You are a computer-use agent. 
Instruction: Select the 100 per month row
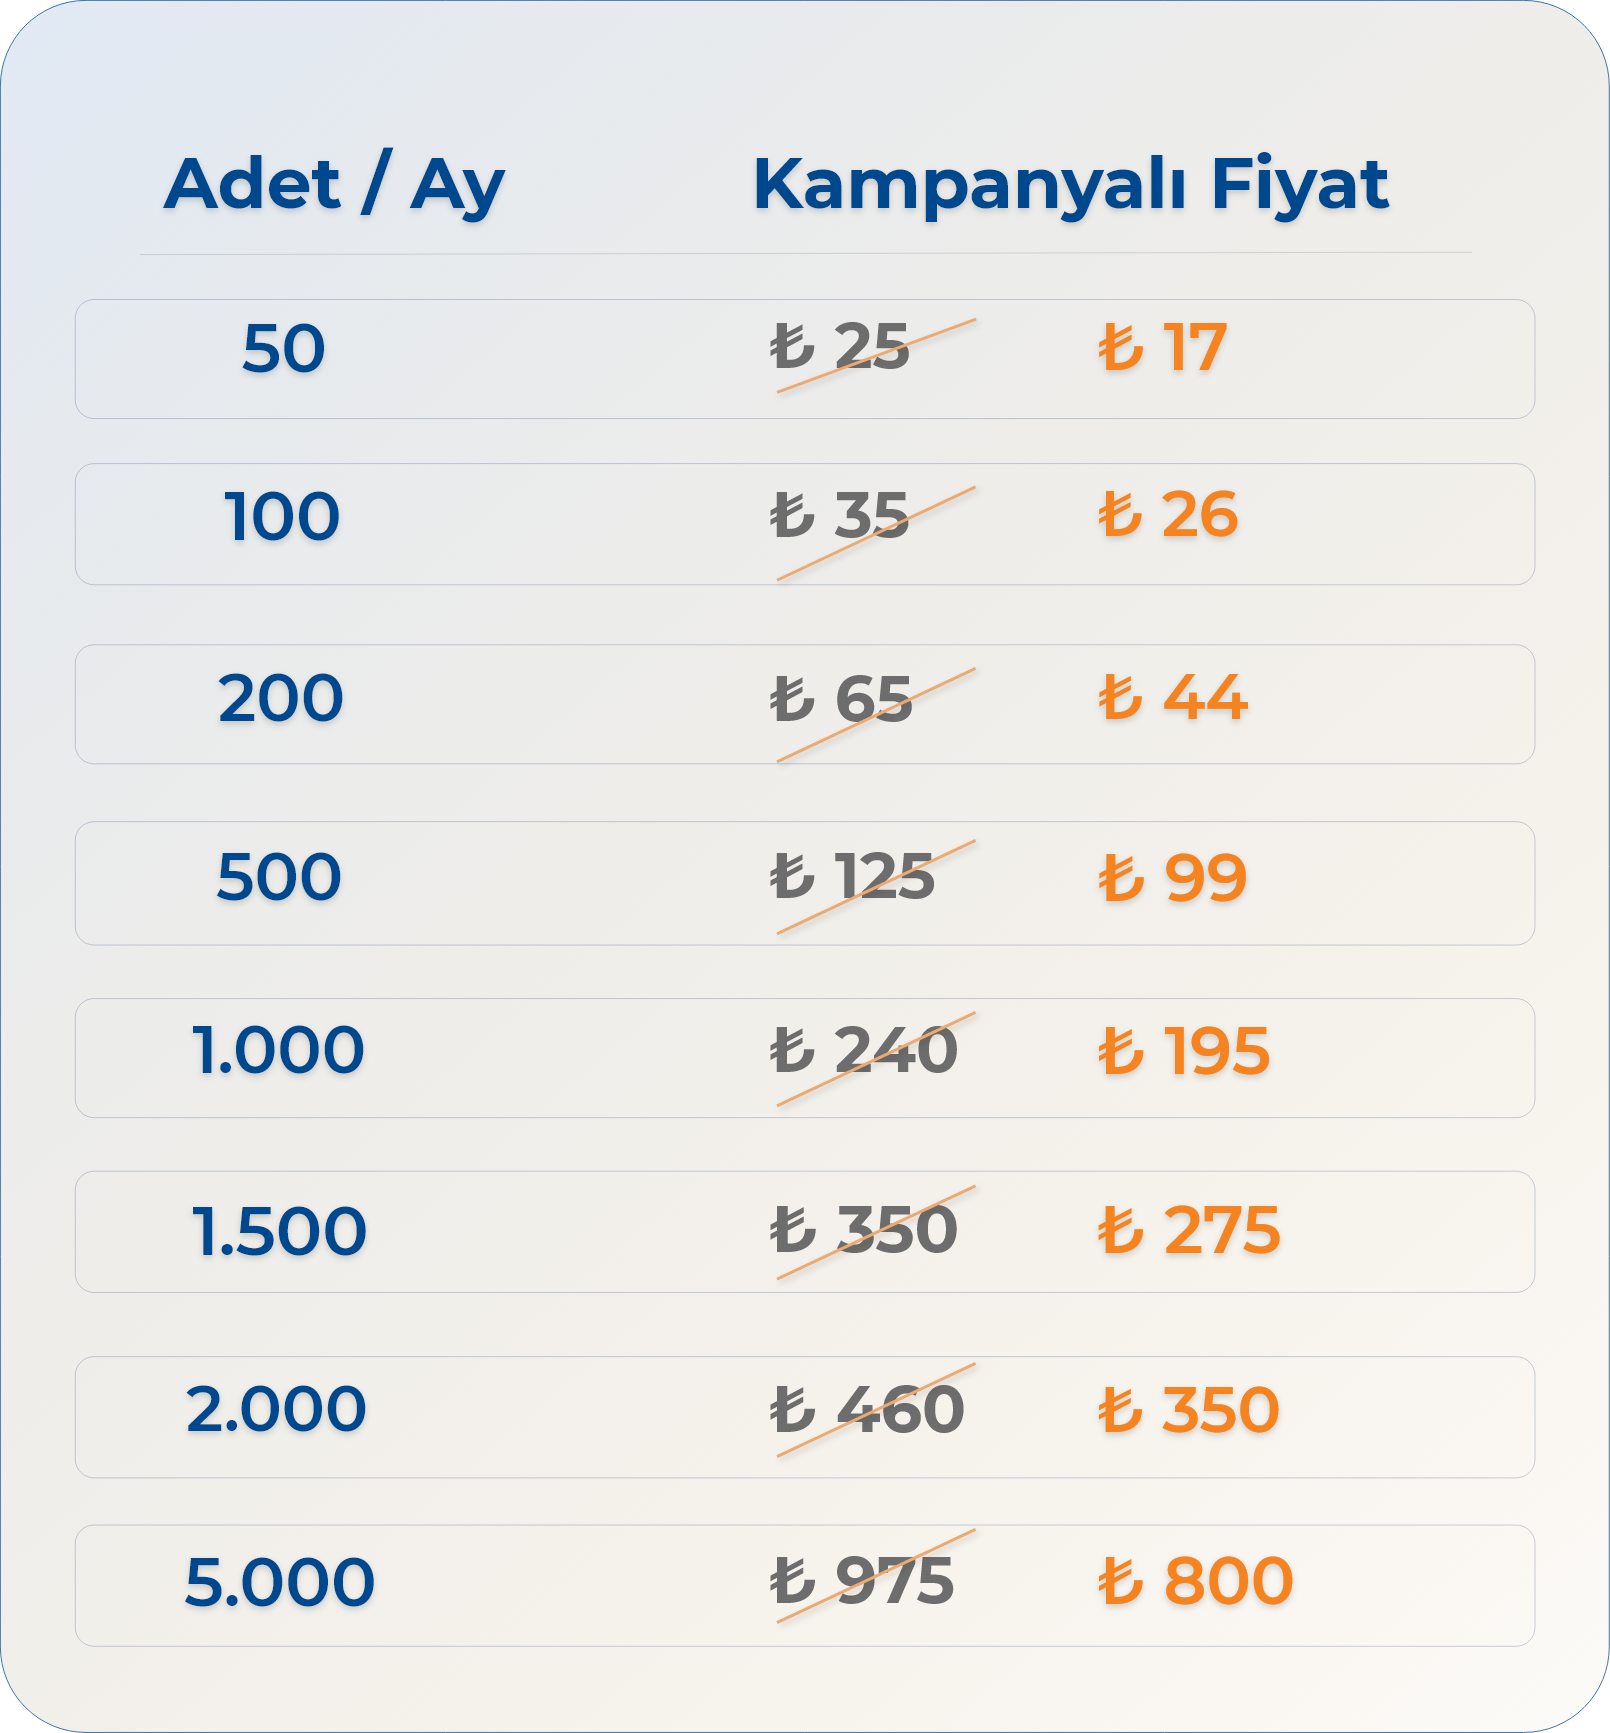click(x=805, y=524)
